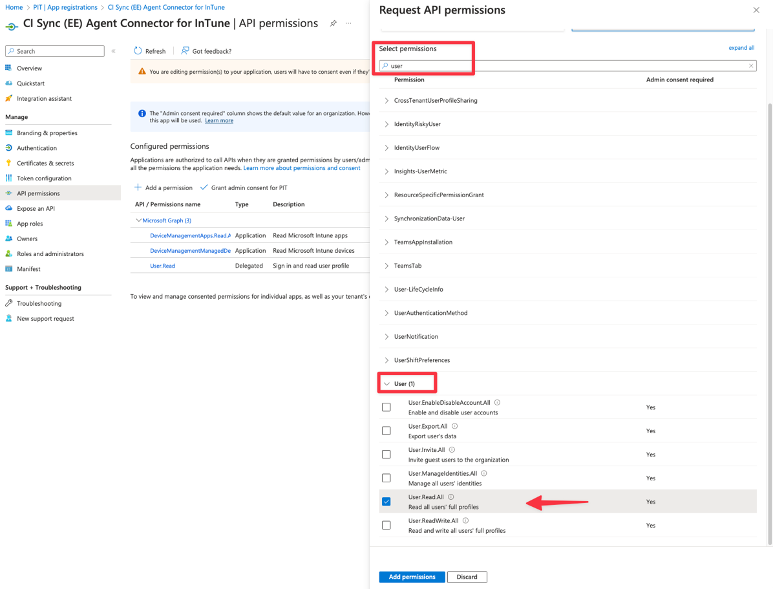Click the expand all link
Viewport: 774px width, 590px height.
[x=741, y=48]
